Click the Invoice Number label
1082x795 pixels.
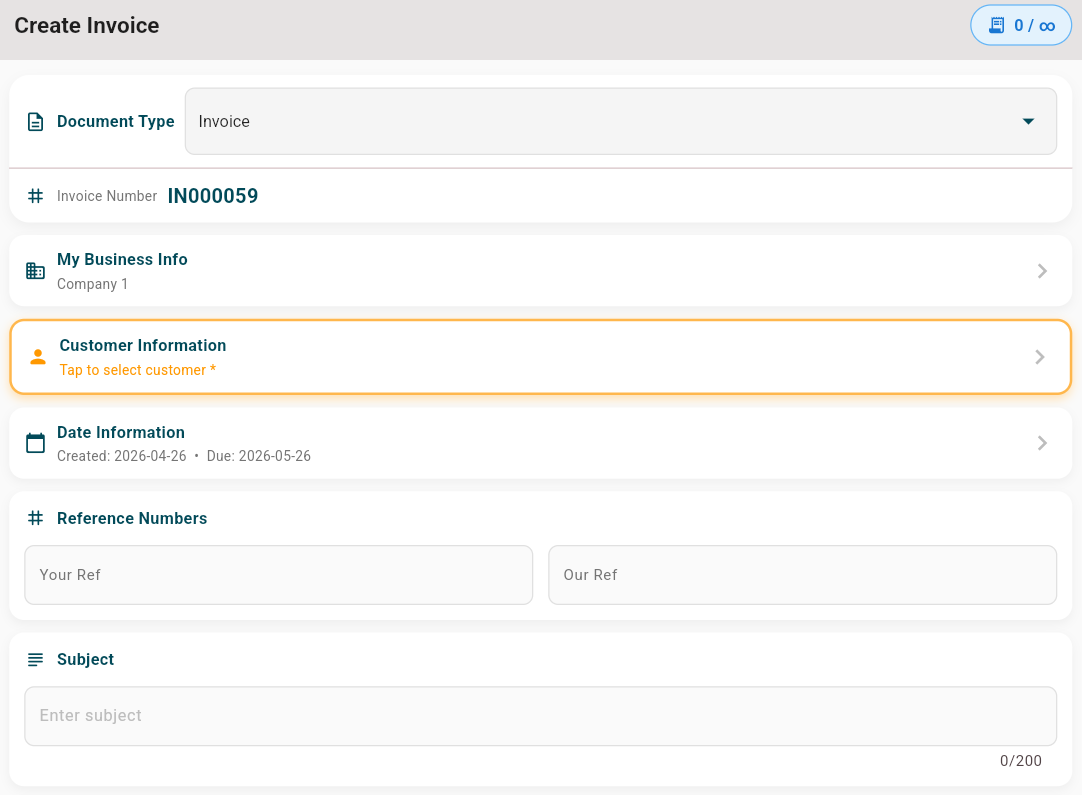click(107, 196)
